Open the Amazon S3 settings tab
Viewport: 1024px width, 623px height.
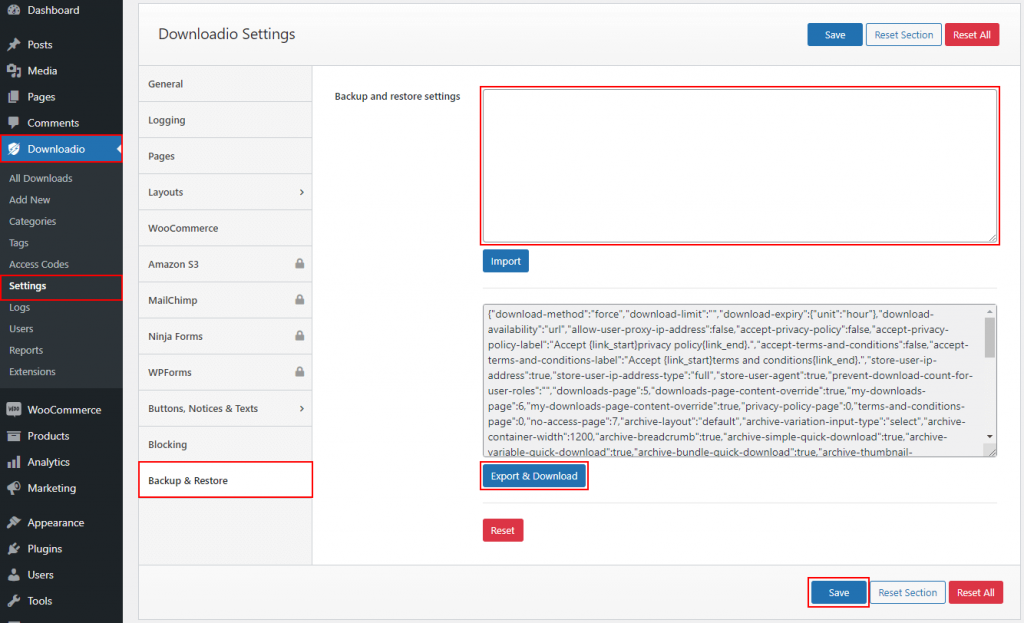(225, 264)
